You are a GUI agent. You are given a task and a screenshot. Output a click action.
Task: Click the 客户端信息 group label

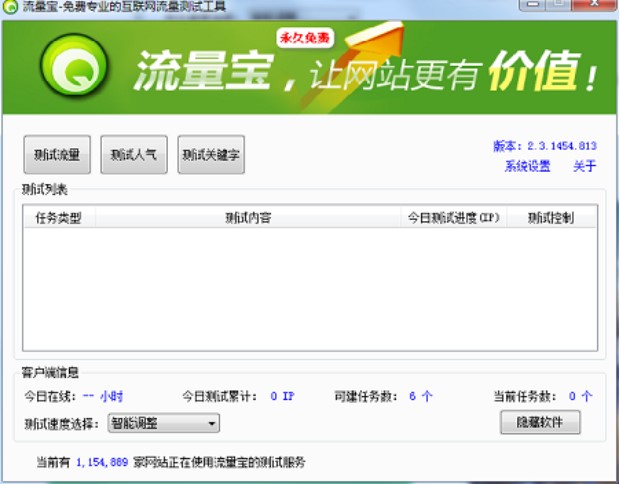(x=50, y=372)
